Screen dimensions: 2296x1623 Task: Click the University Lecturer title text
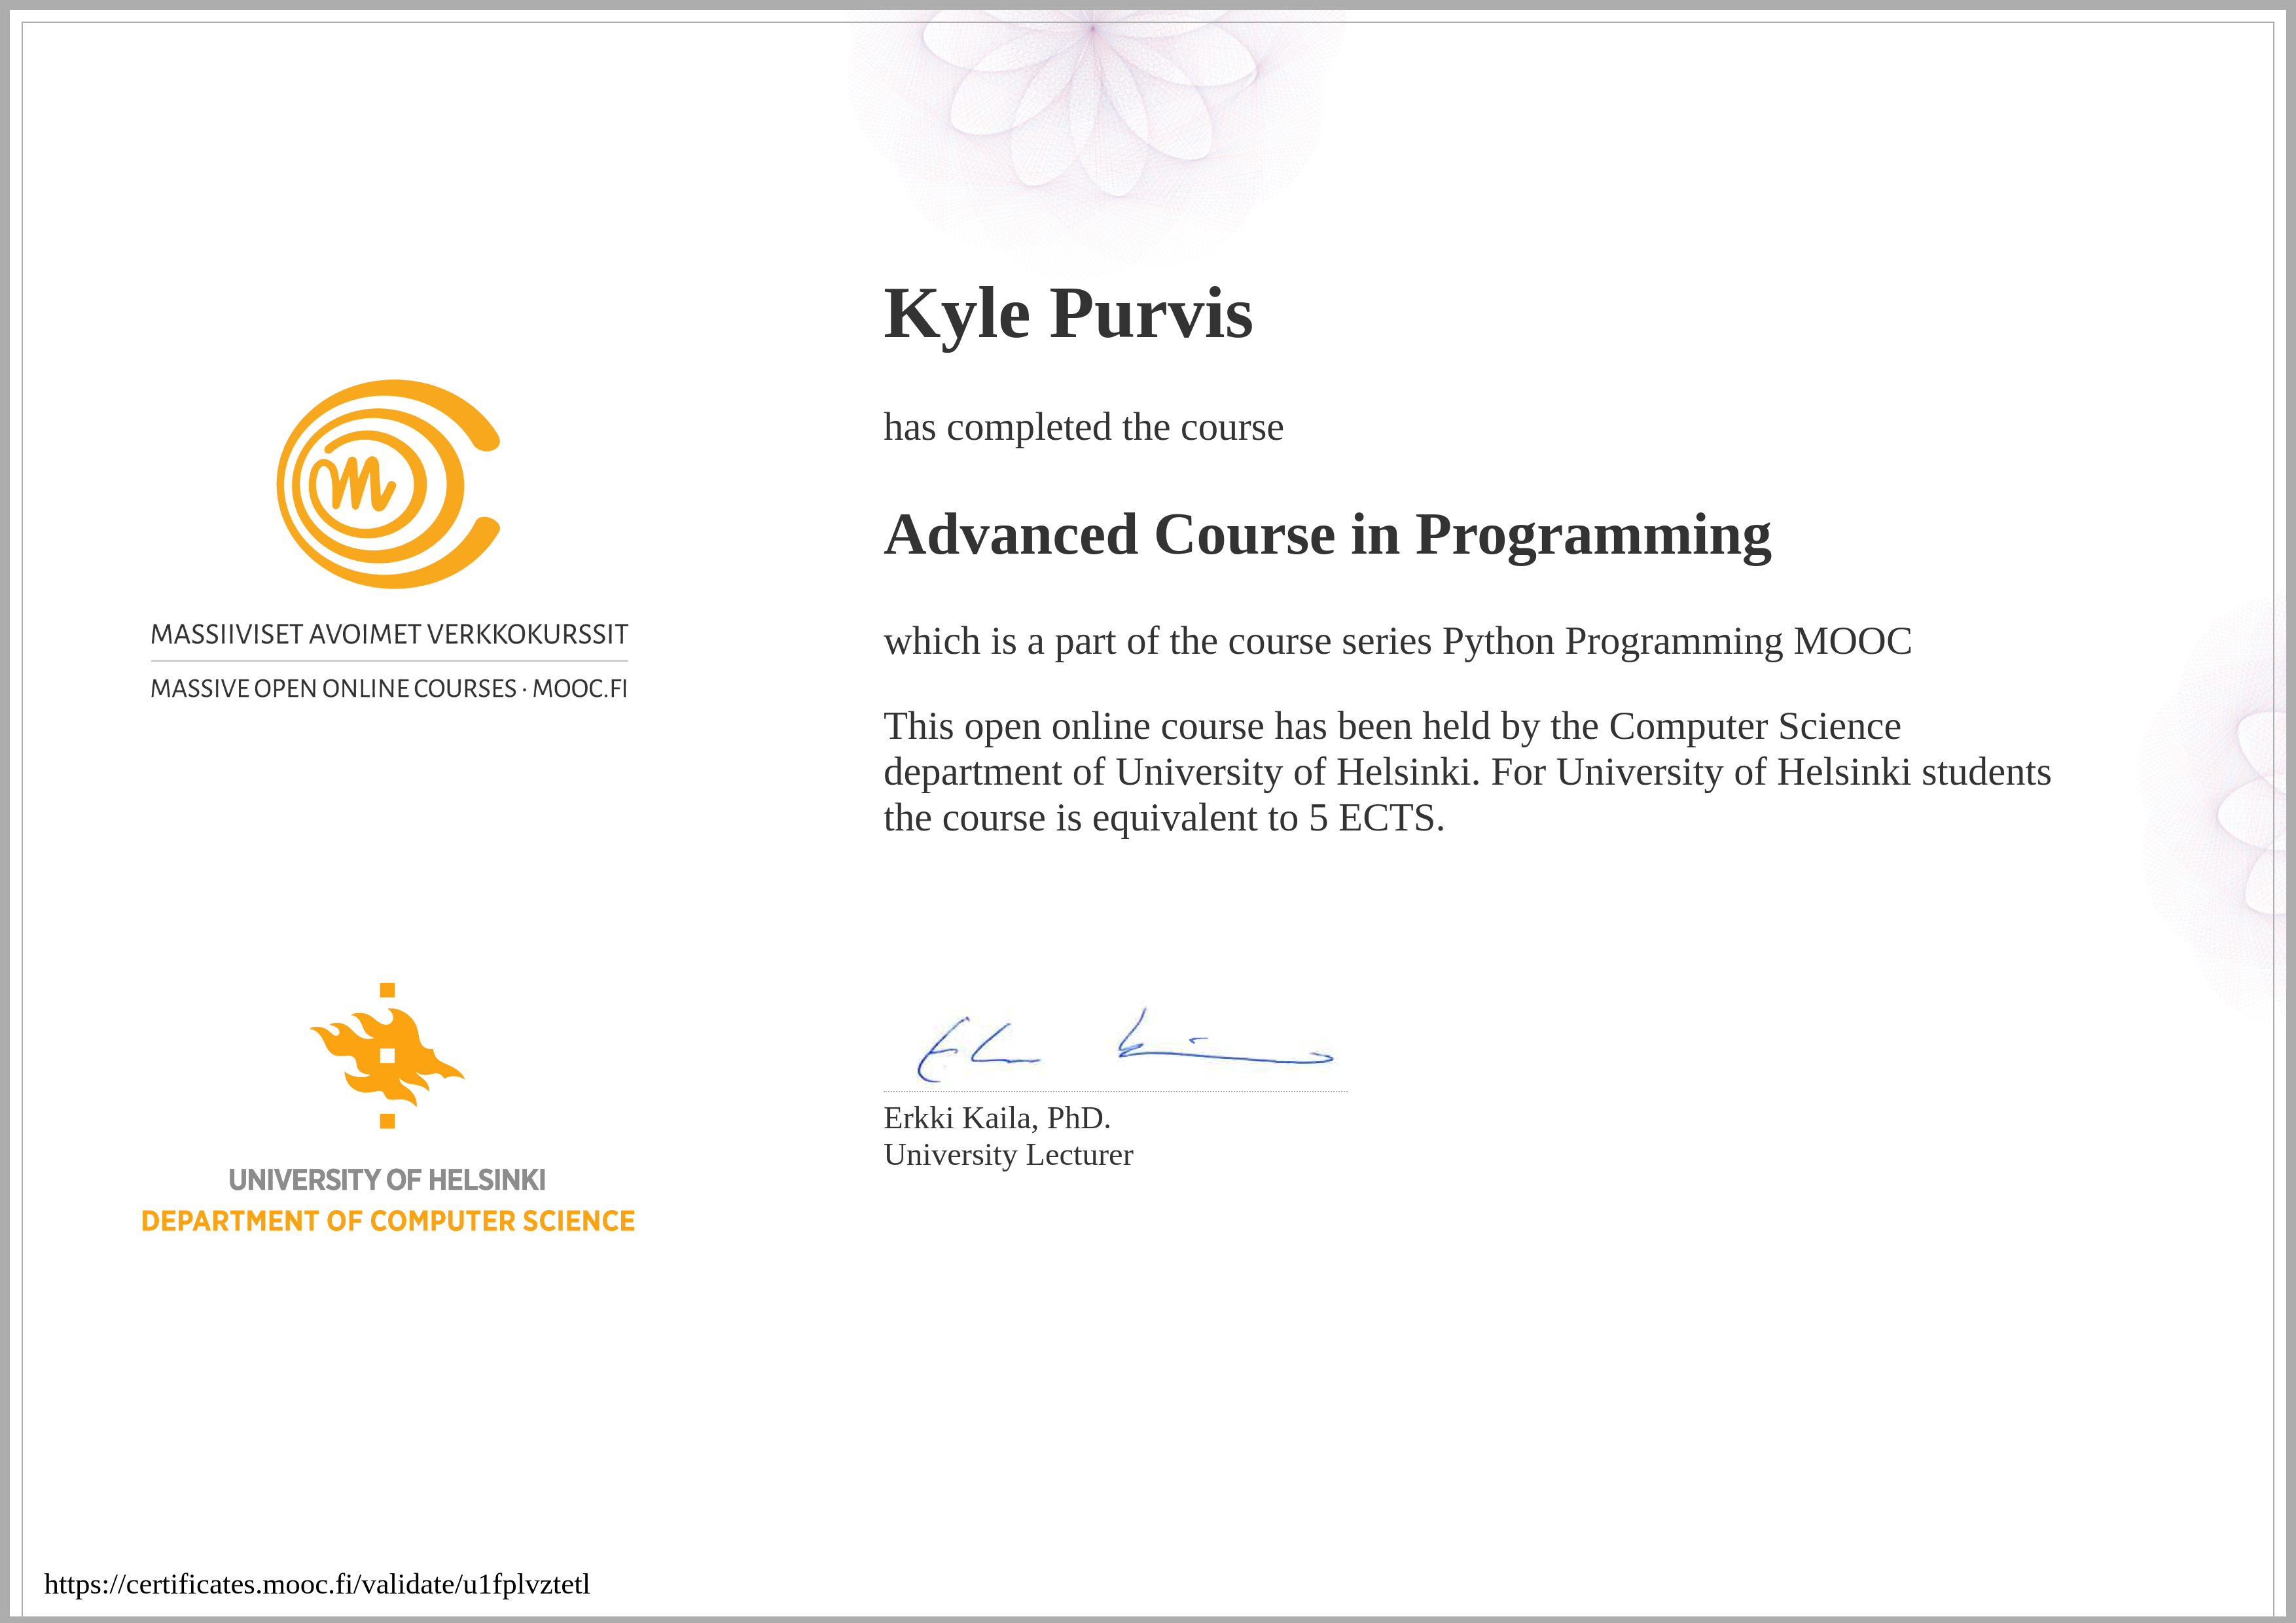1008,1155
